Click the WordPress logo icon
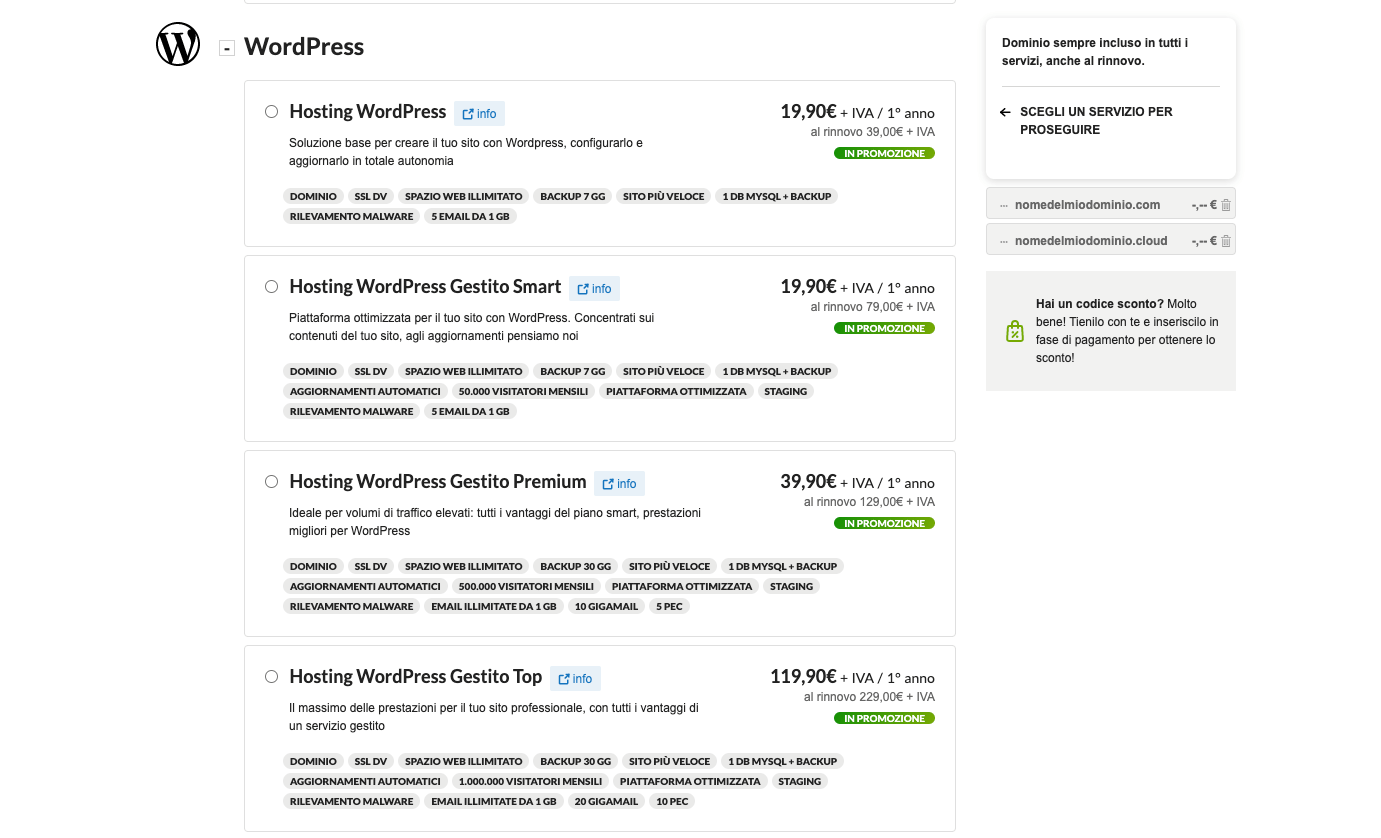 tap(178, 44)
